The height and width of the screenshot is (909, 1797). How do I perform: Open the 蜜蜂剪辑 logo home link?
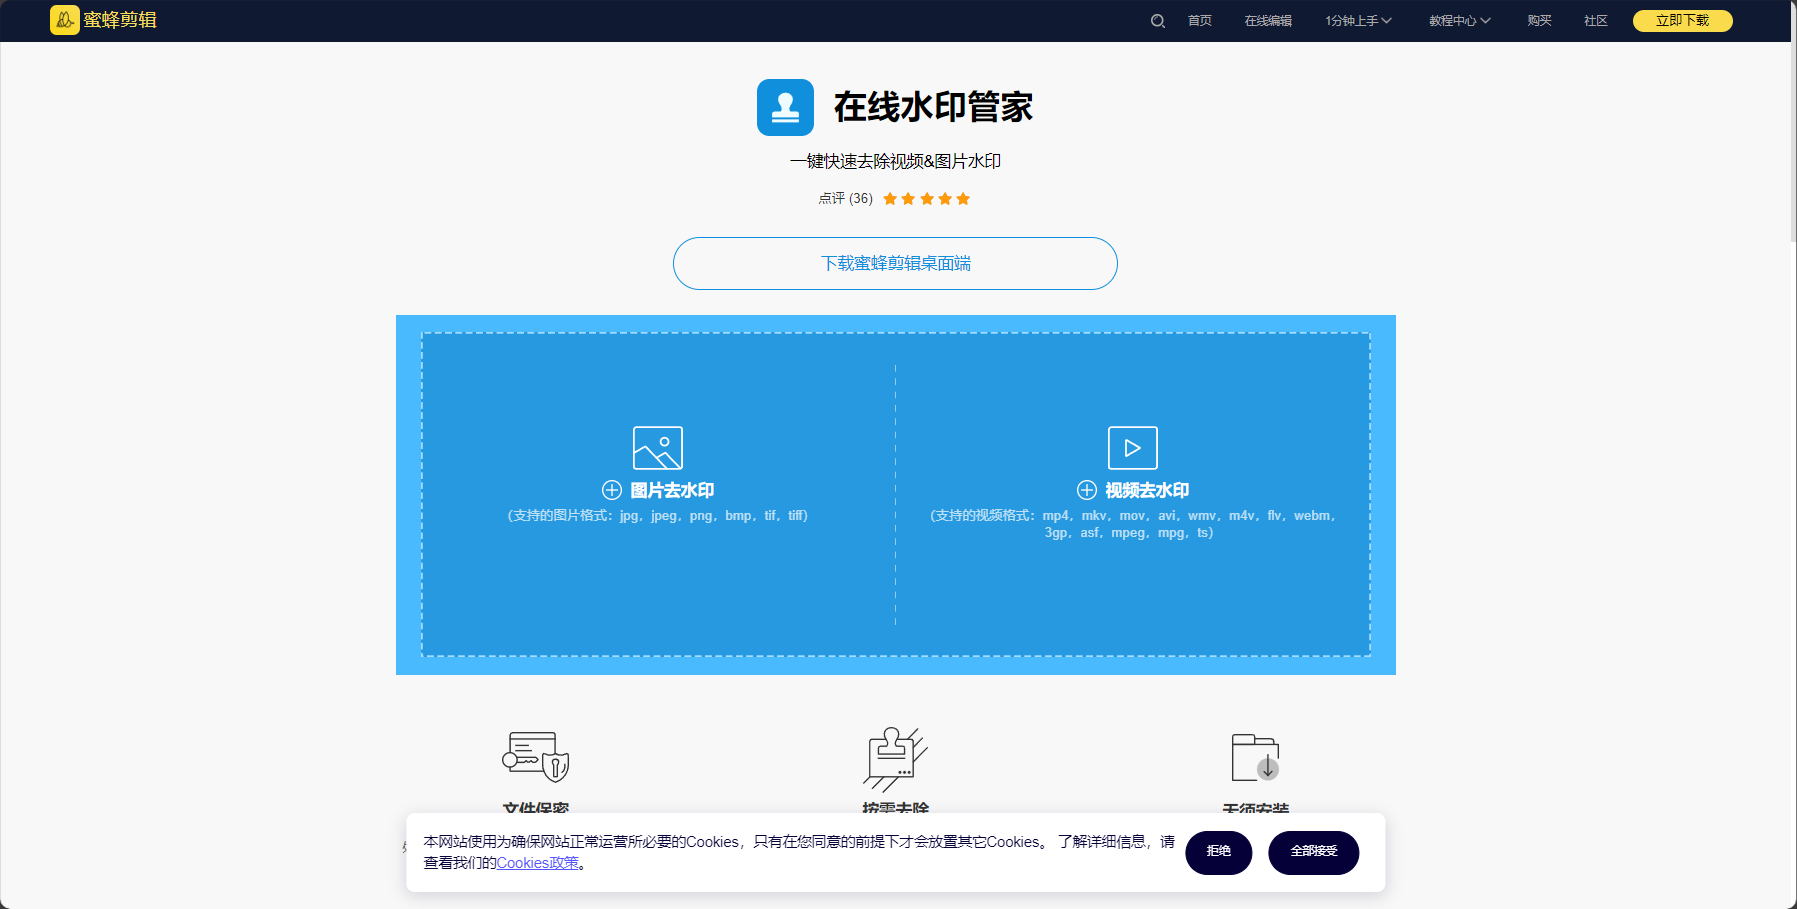(104, 20)
